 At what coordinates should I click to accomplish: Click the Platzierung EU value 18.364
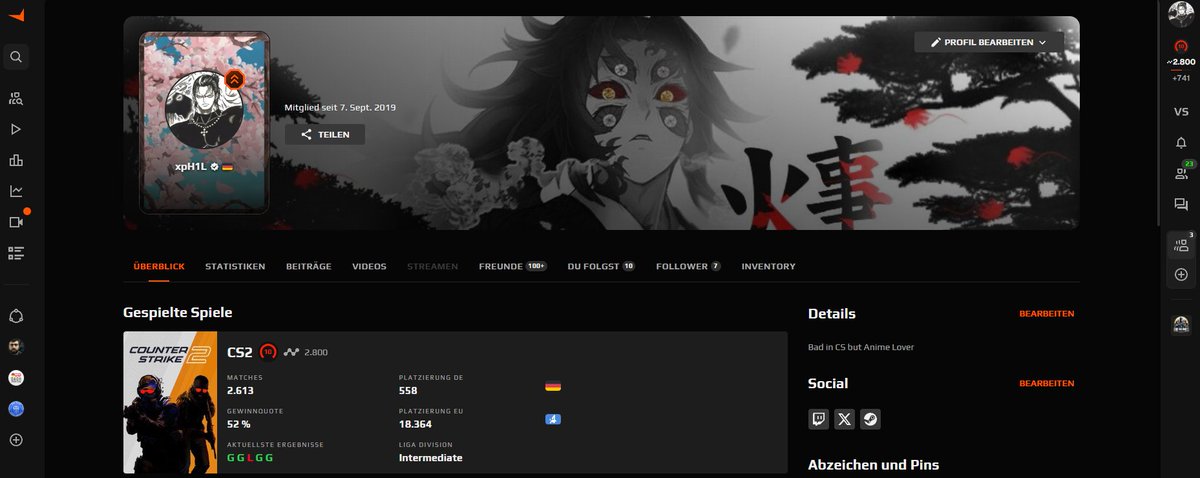(x=415, y=424)
